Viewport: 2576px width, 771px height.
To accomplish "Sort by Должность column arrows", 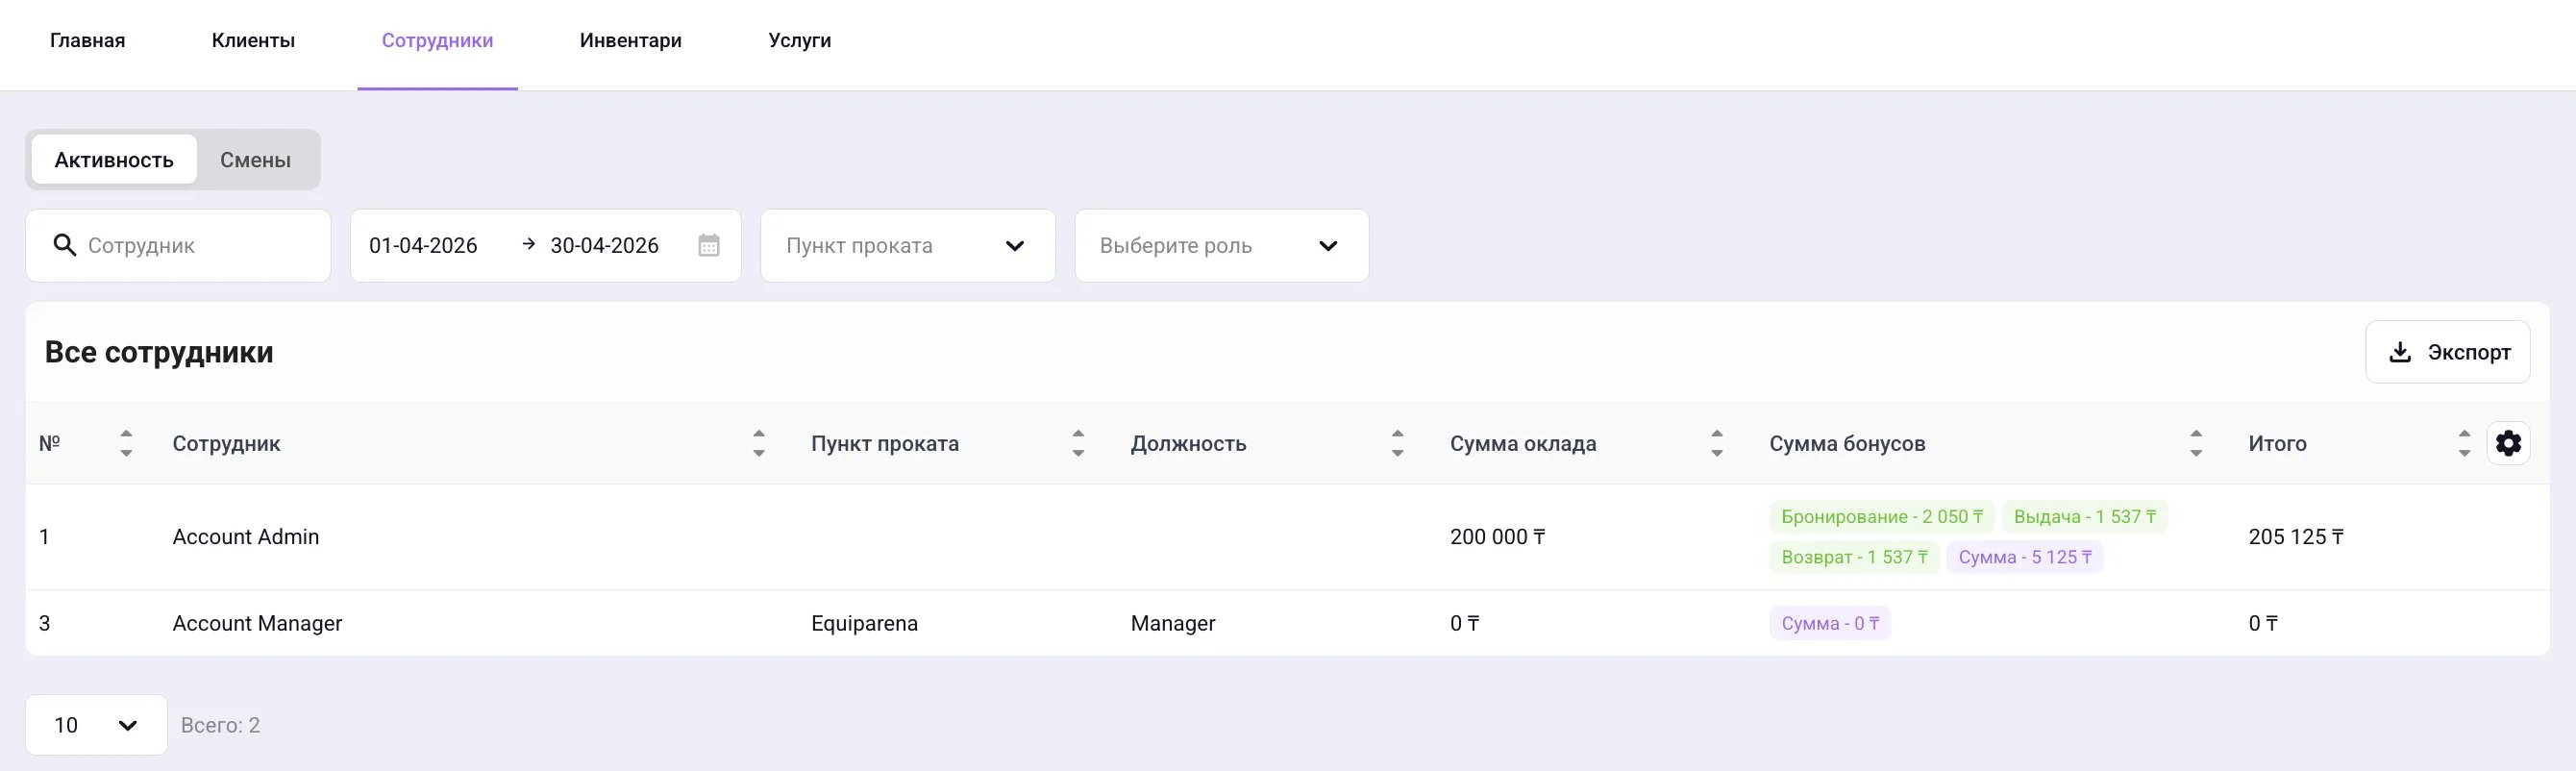I will click(1398, 443).
